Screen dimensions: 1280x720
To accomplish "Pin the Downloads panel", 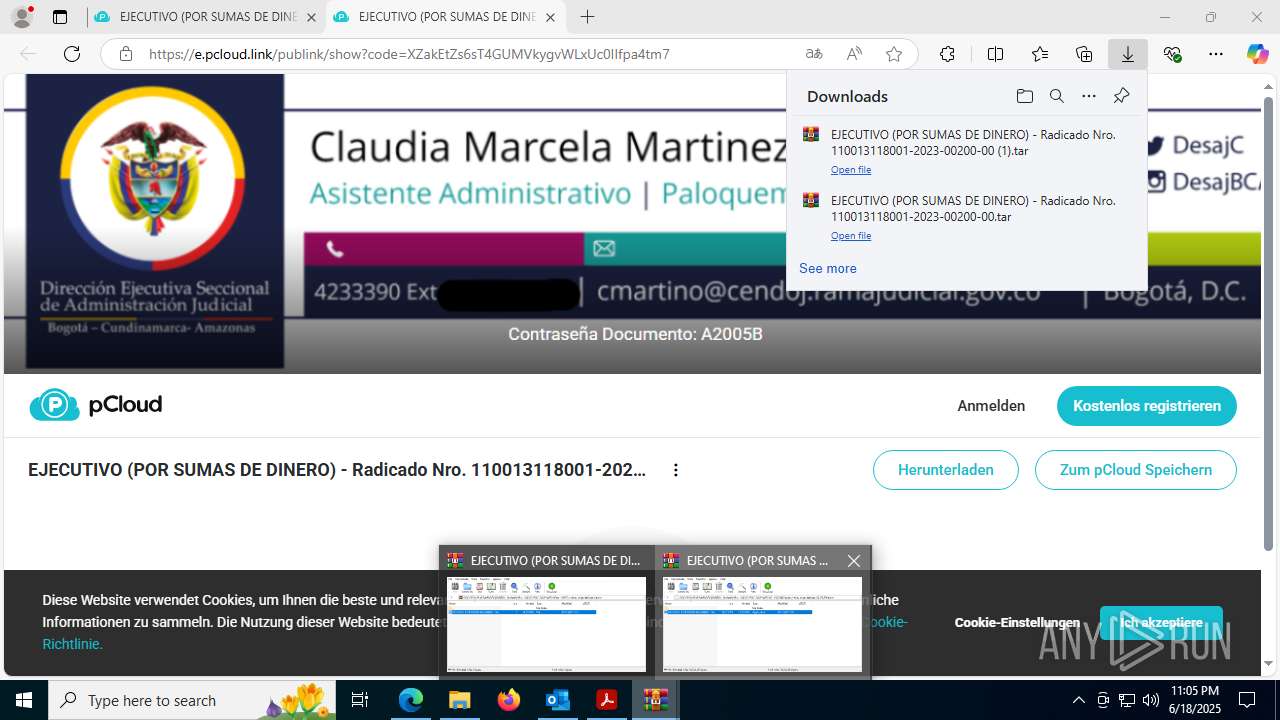I will pyautogui.click(x=1121, y=96).
